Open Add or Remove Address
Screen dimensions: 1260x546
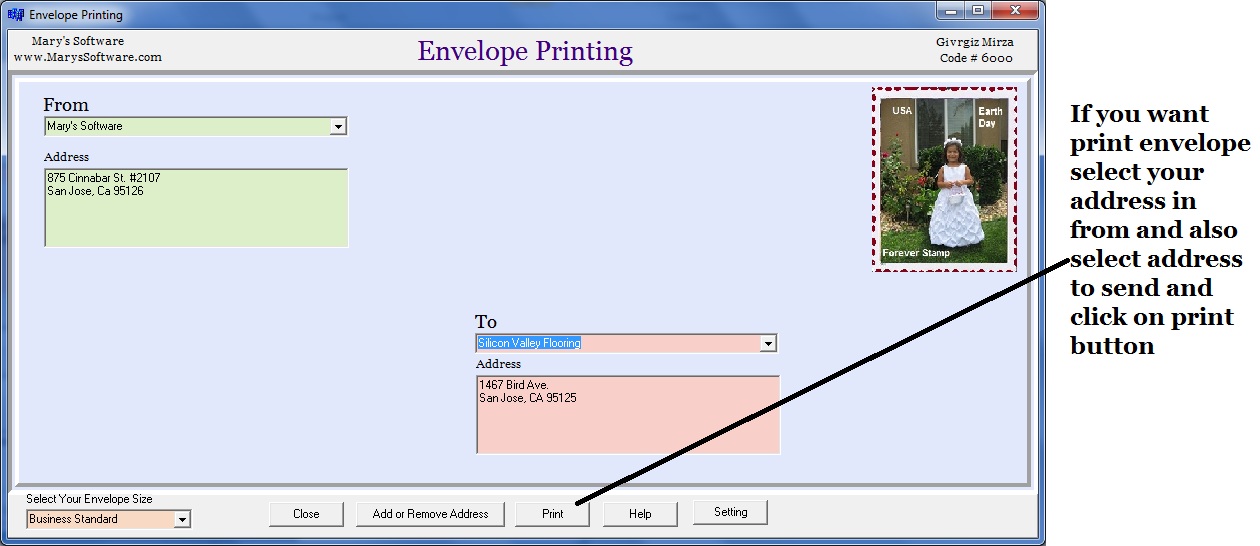tap(430, 514)
